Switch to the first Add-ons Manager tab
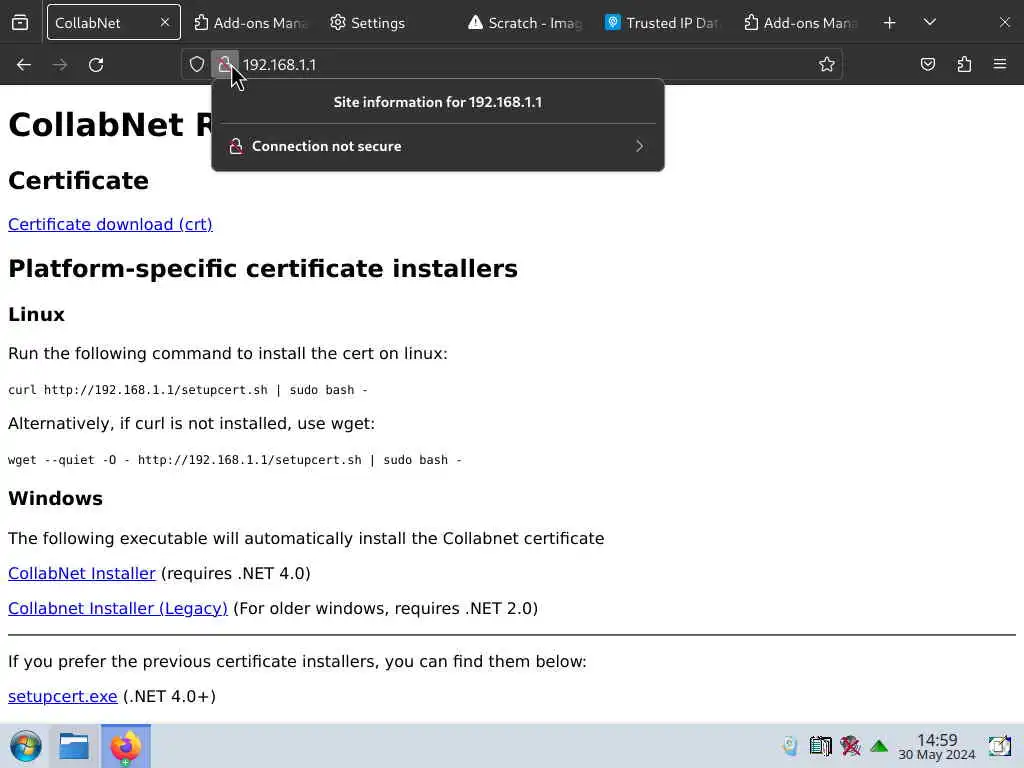 pos(251,23)
